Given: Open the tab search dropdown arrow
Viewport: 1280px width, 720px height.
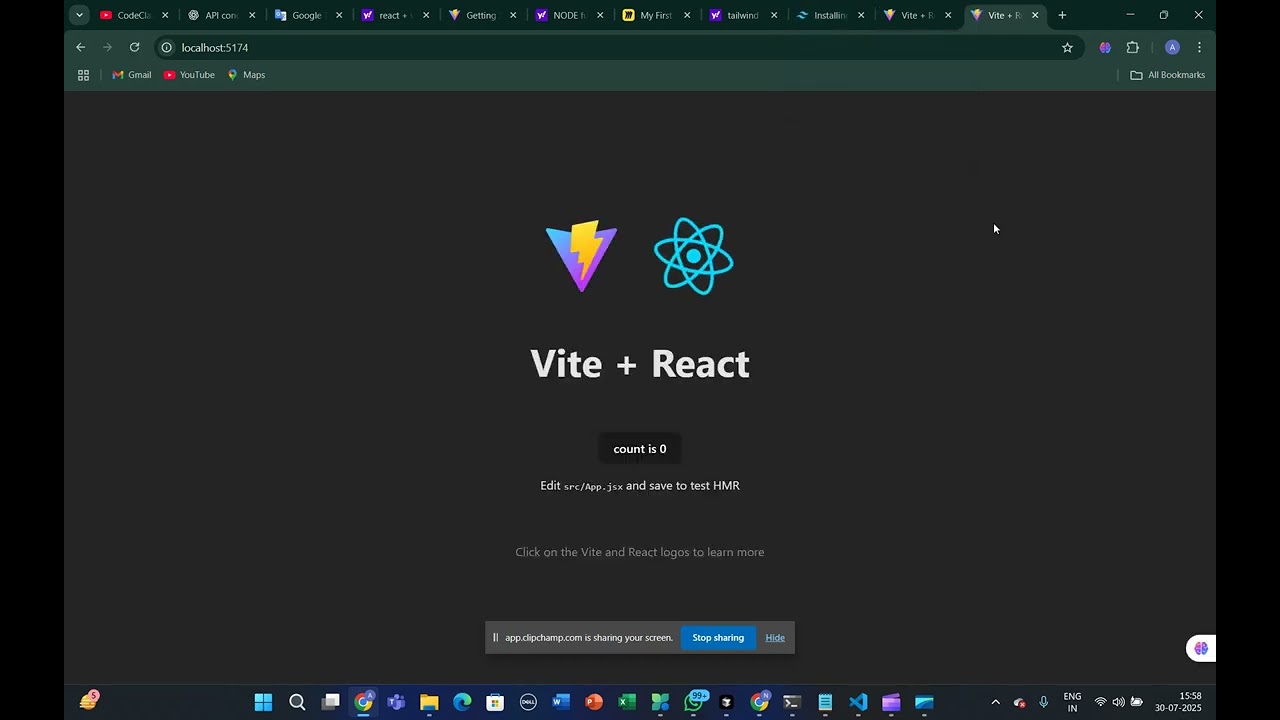Looking at the screenshot, I should (79, 15).
